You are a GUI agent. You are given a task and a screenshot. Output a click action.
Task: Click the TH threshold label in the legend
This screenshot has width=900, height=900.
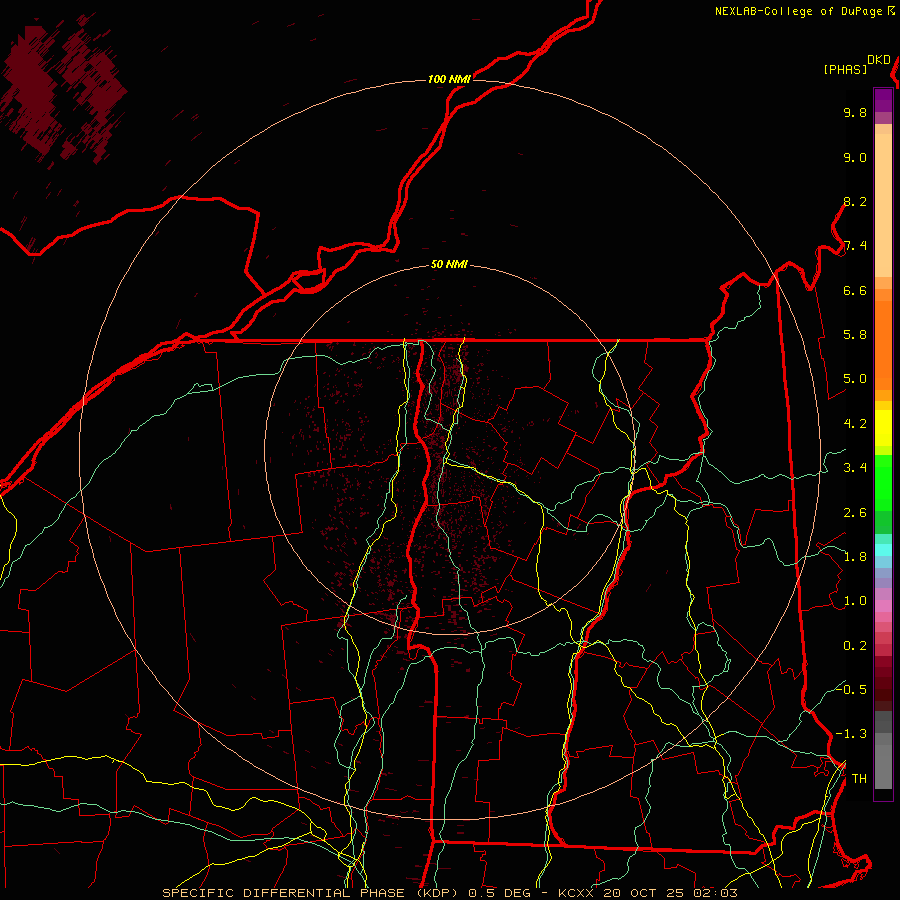click(x=859, y=778)
